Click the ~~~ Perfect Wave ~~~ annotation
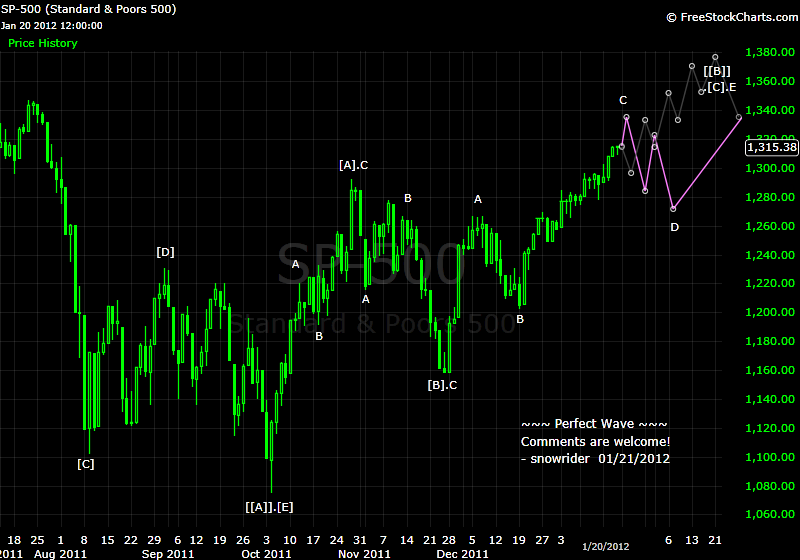The image size is (800, 560). click(x=594, y=424)
